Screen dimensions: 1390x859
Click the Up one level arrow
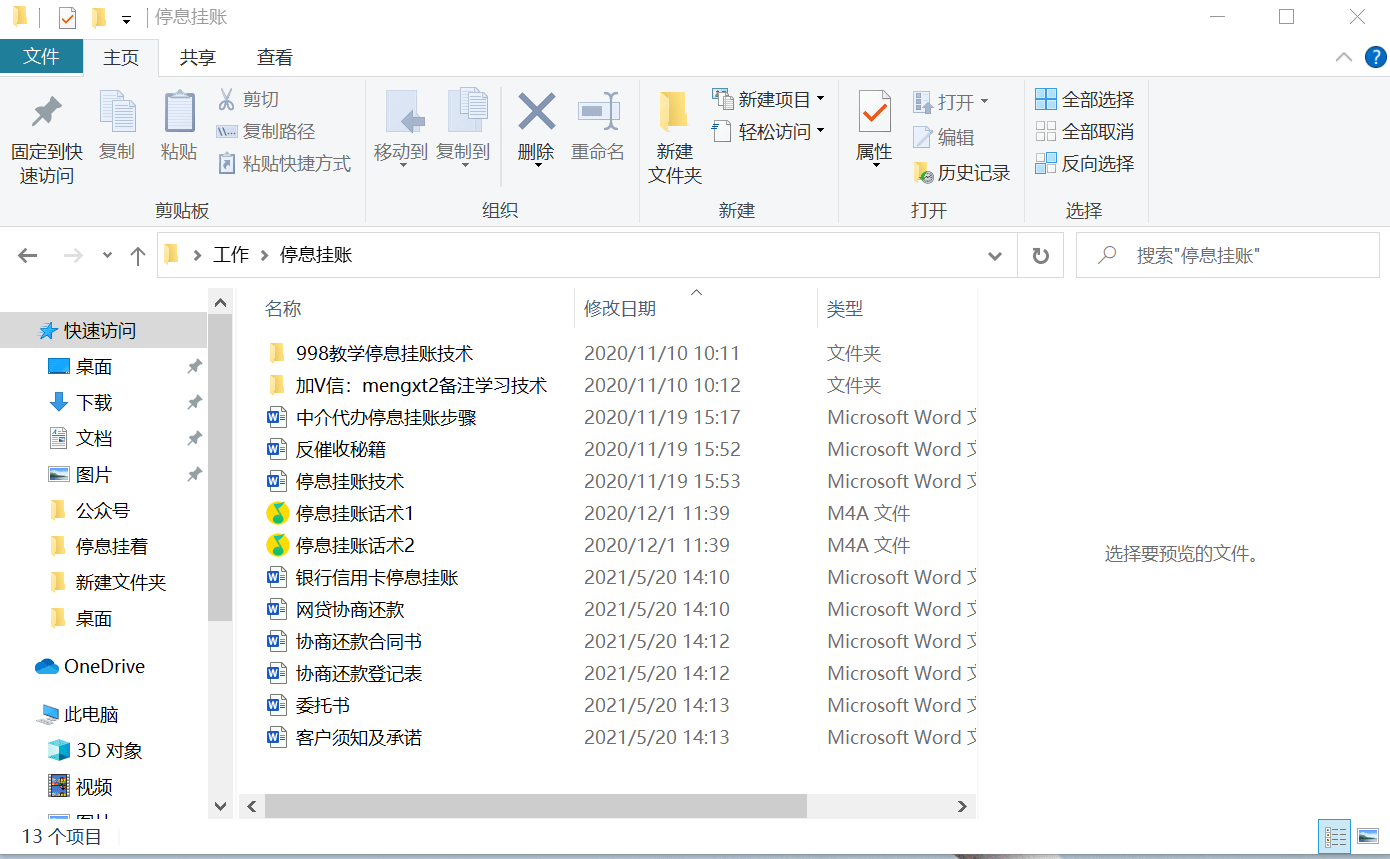[x=138, y=256]
